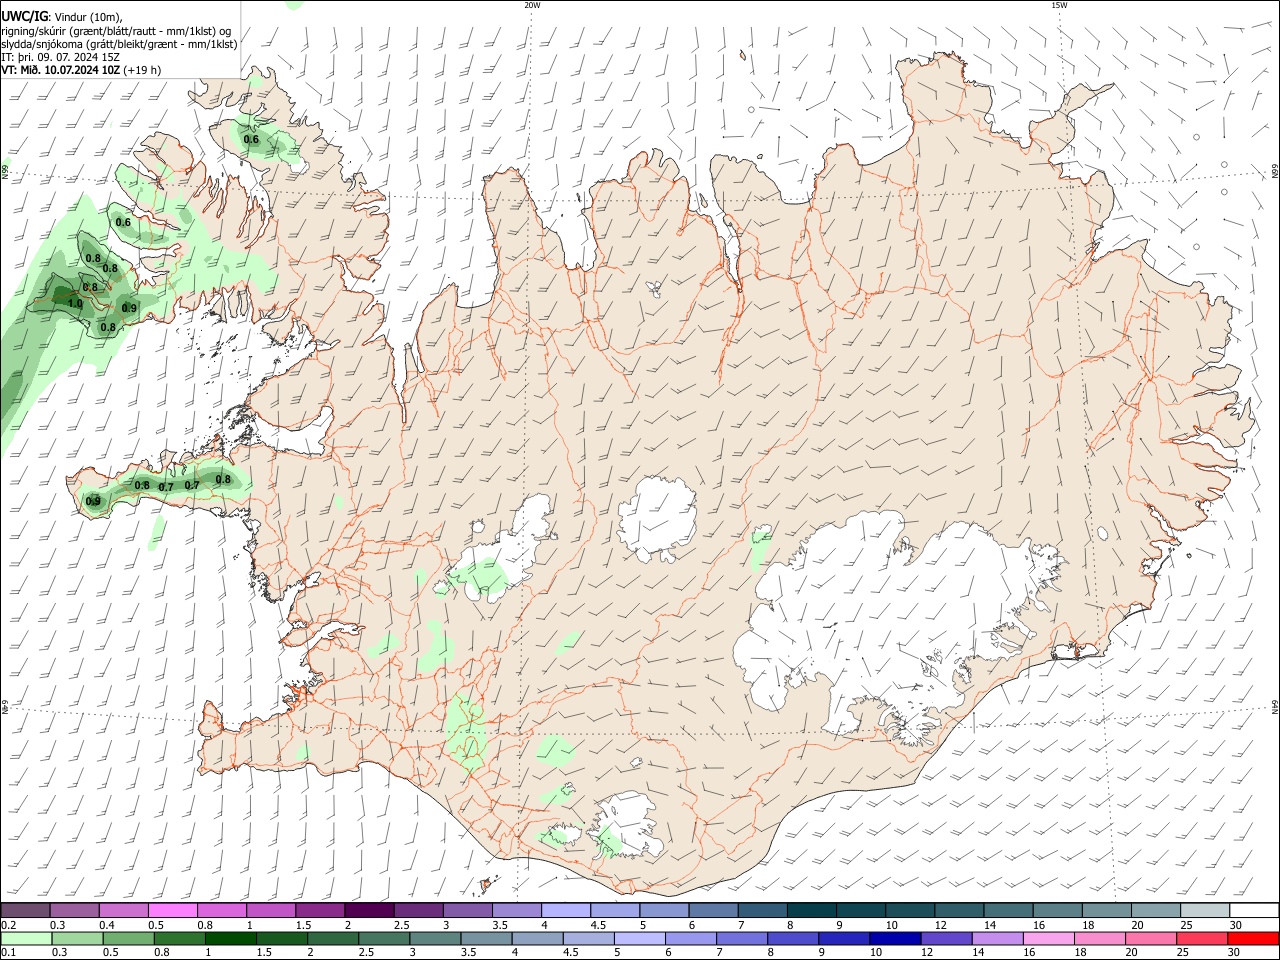Click the '15W' longitude label

(1059, 5)
